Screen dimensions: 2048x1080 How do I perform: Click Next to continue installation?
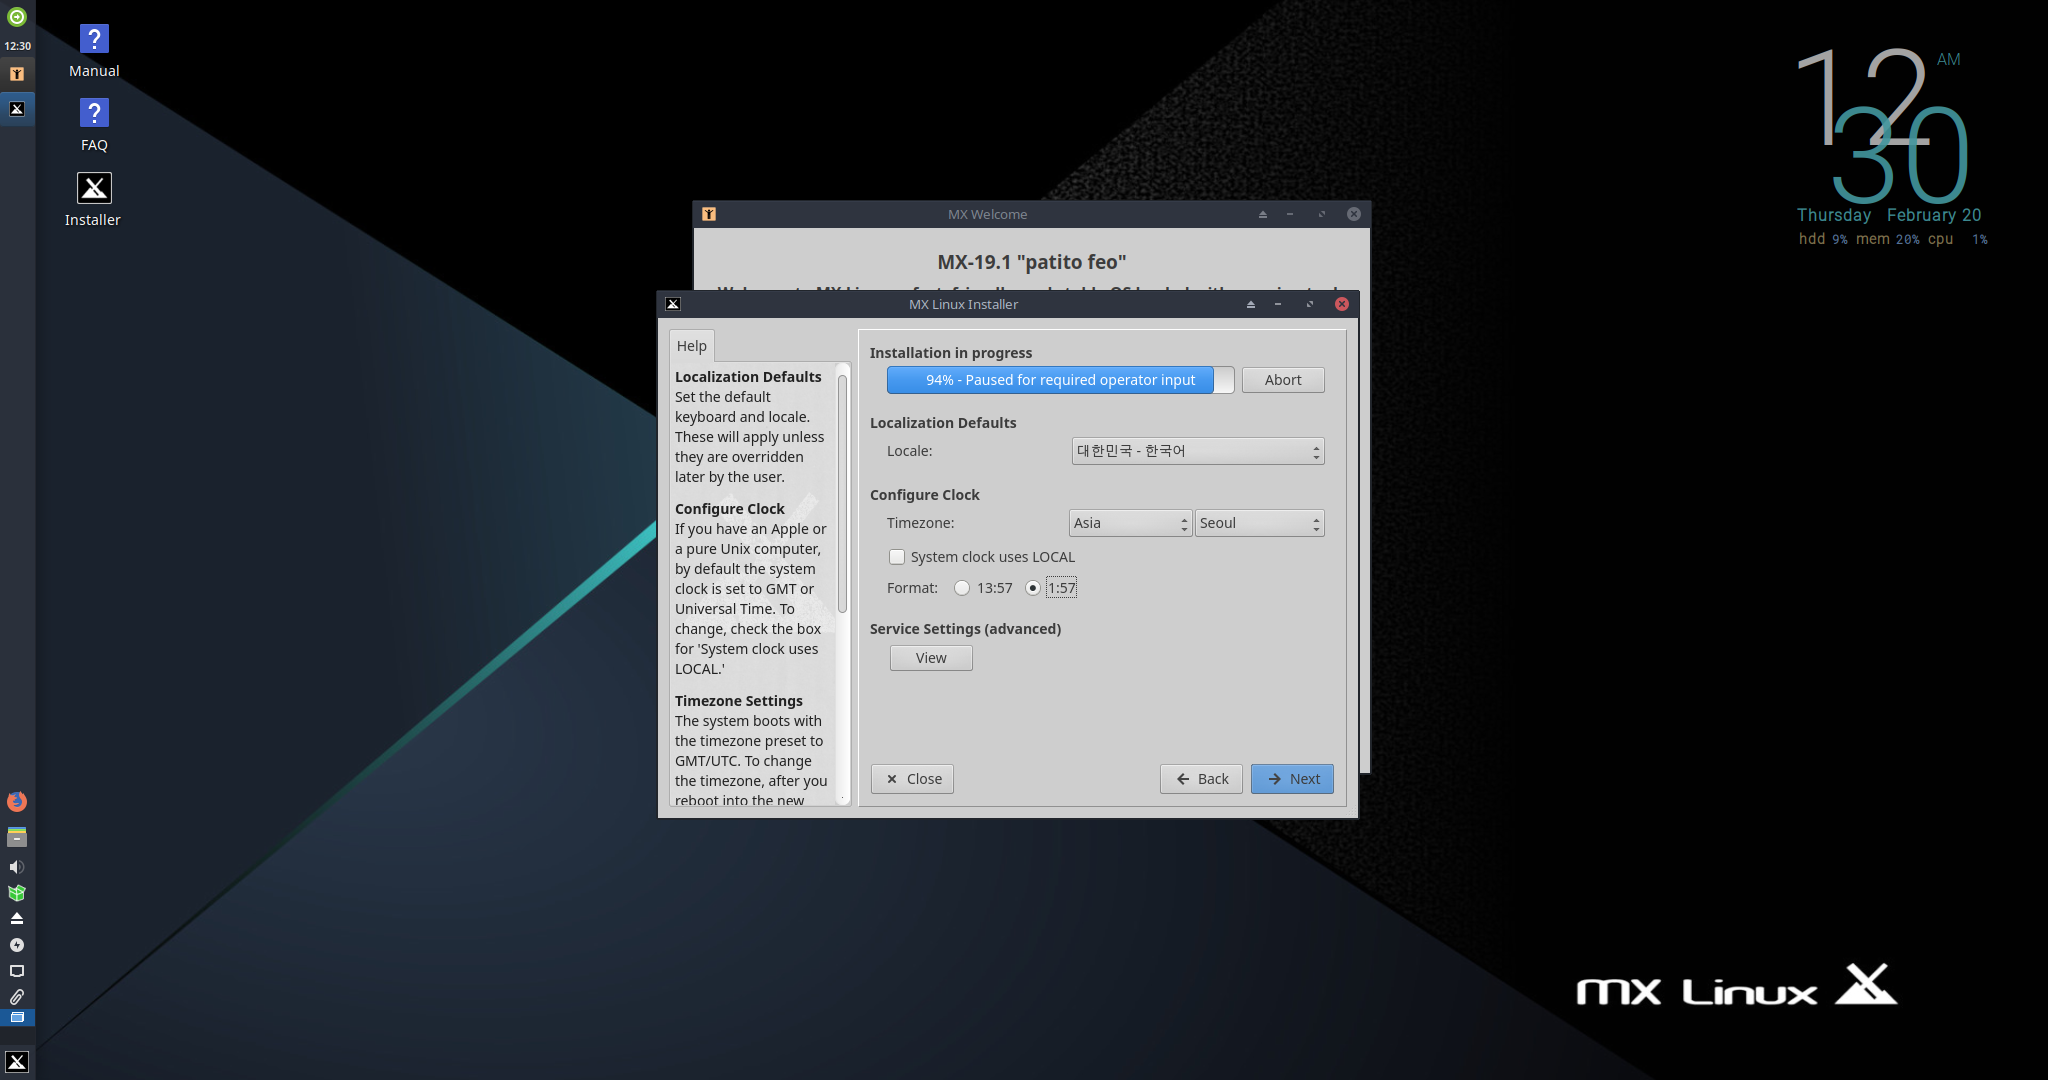1292,779
